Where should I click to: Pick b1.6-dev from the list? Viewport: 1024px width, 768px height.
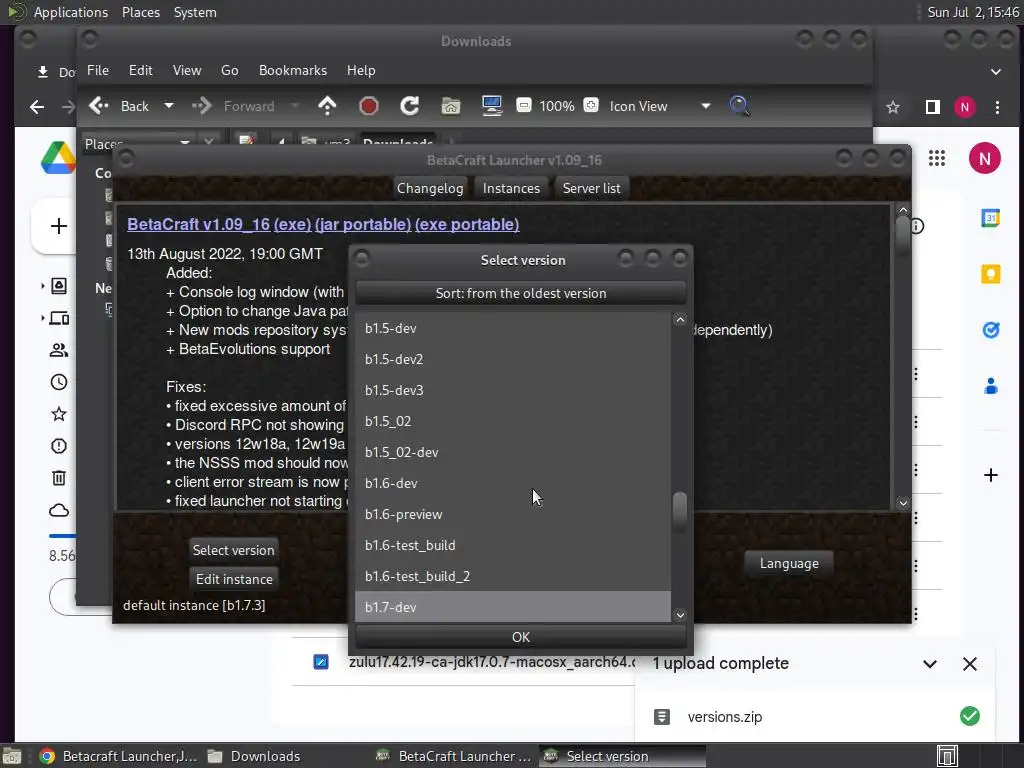(x=513, y=483)
